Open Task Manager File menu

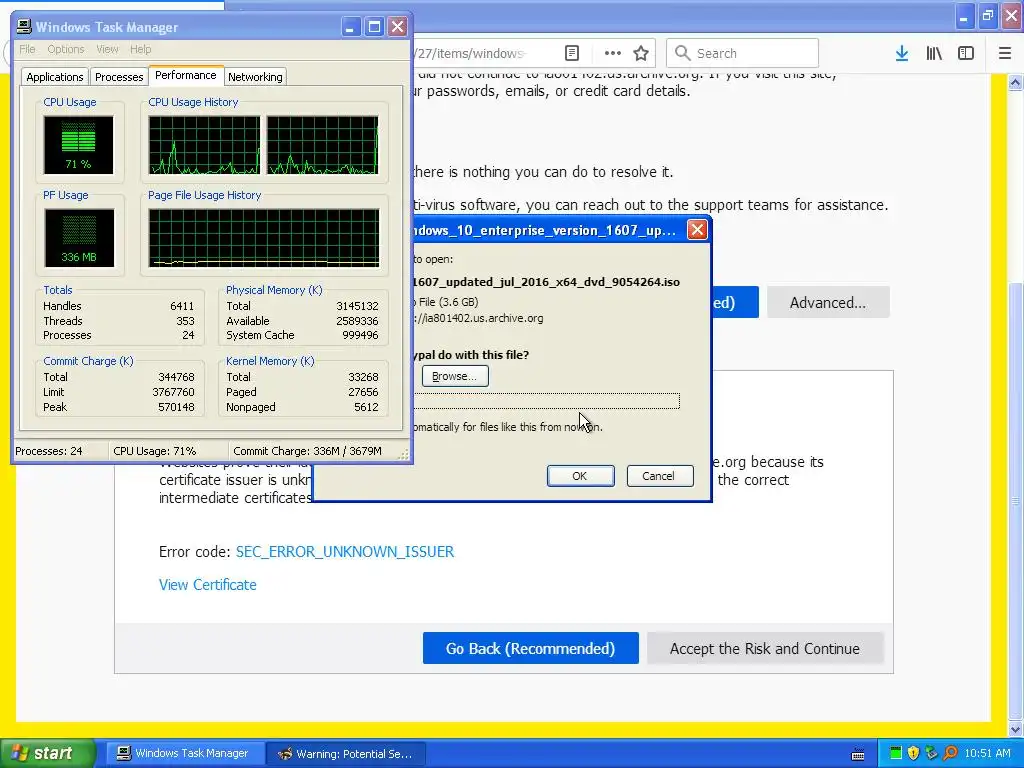pyautogui.click(x=27, y=49)
